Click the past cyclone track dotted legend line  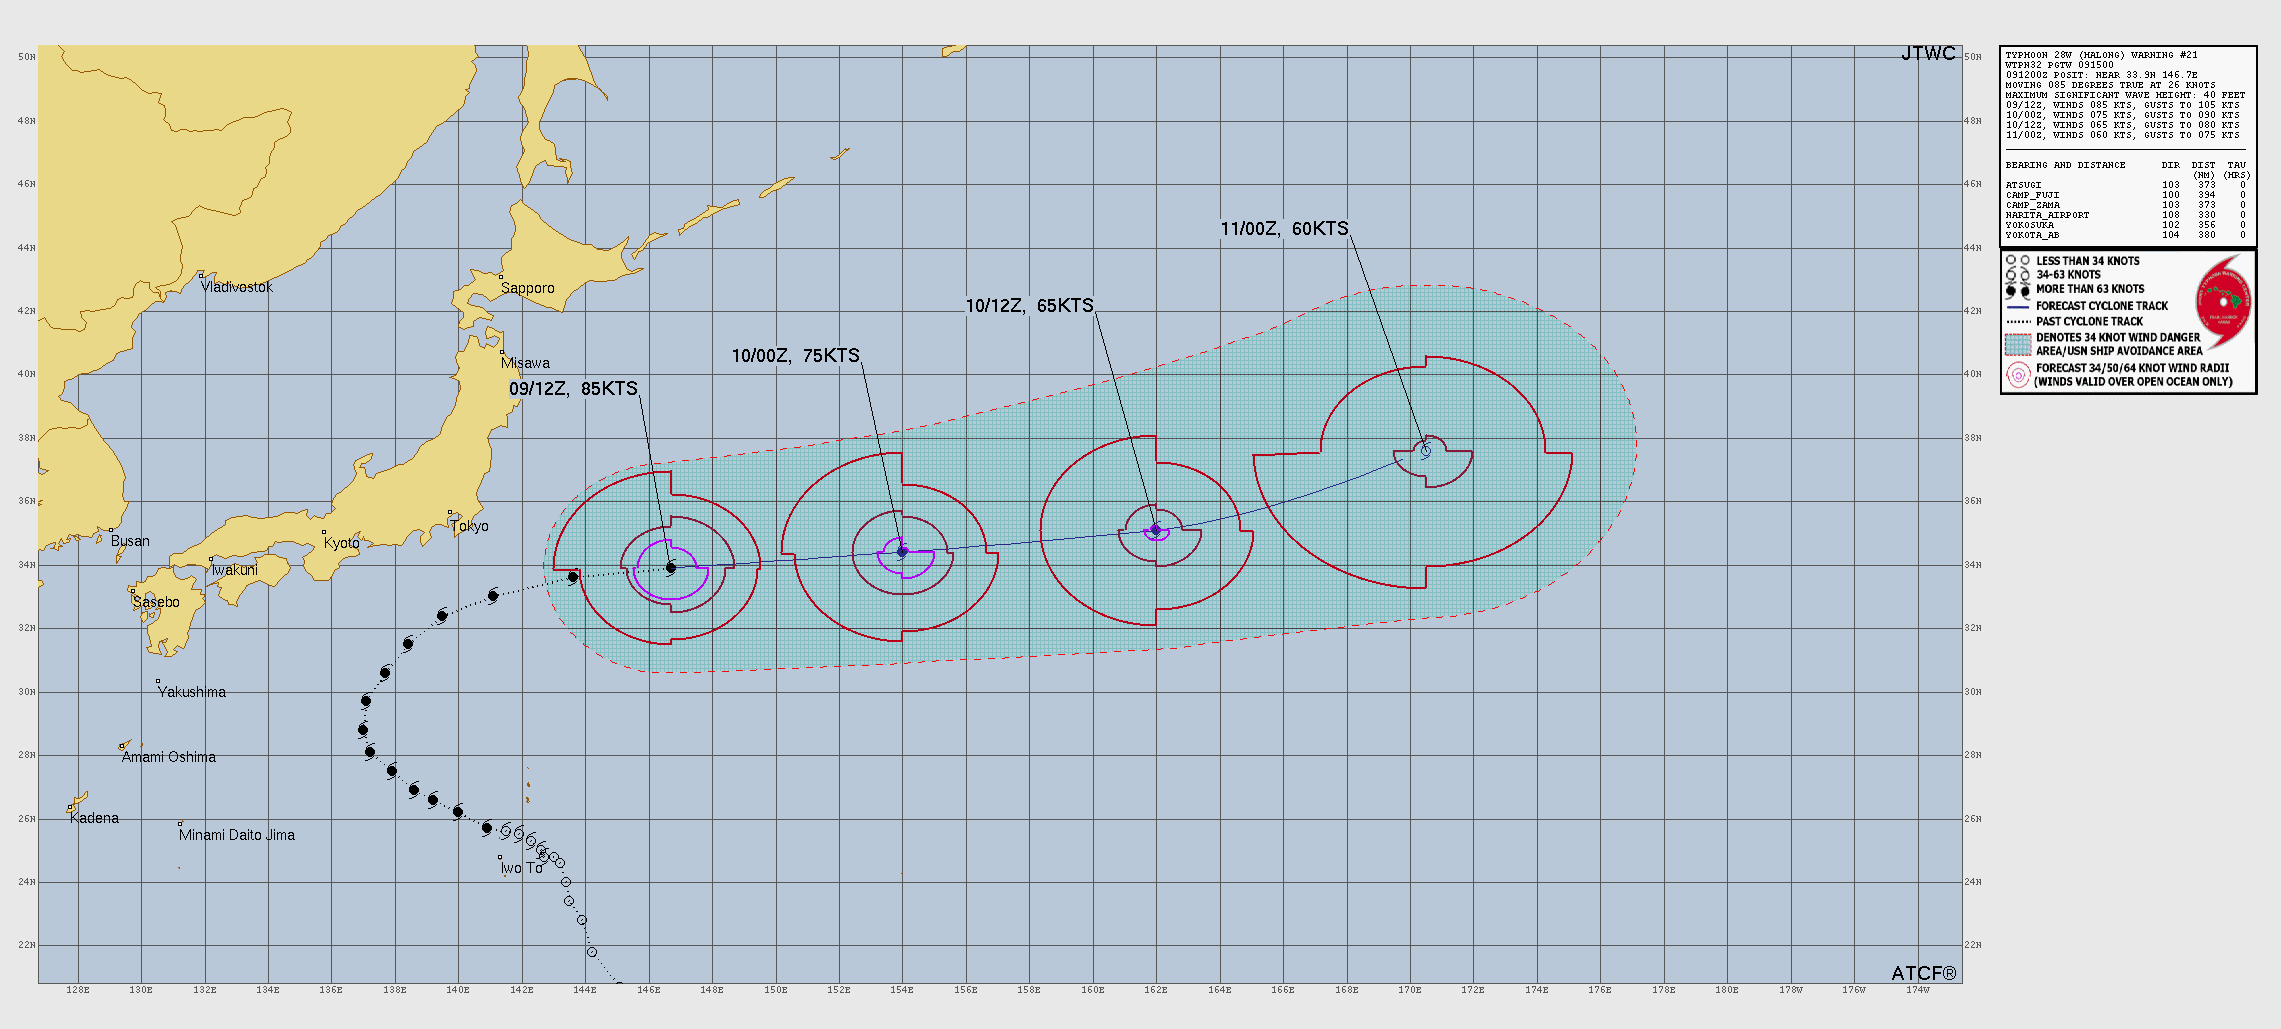2017,322
